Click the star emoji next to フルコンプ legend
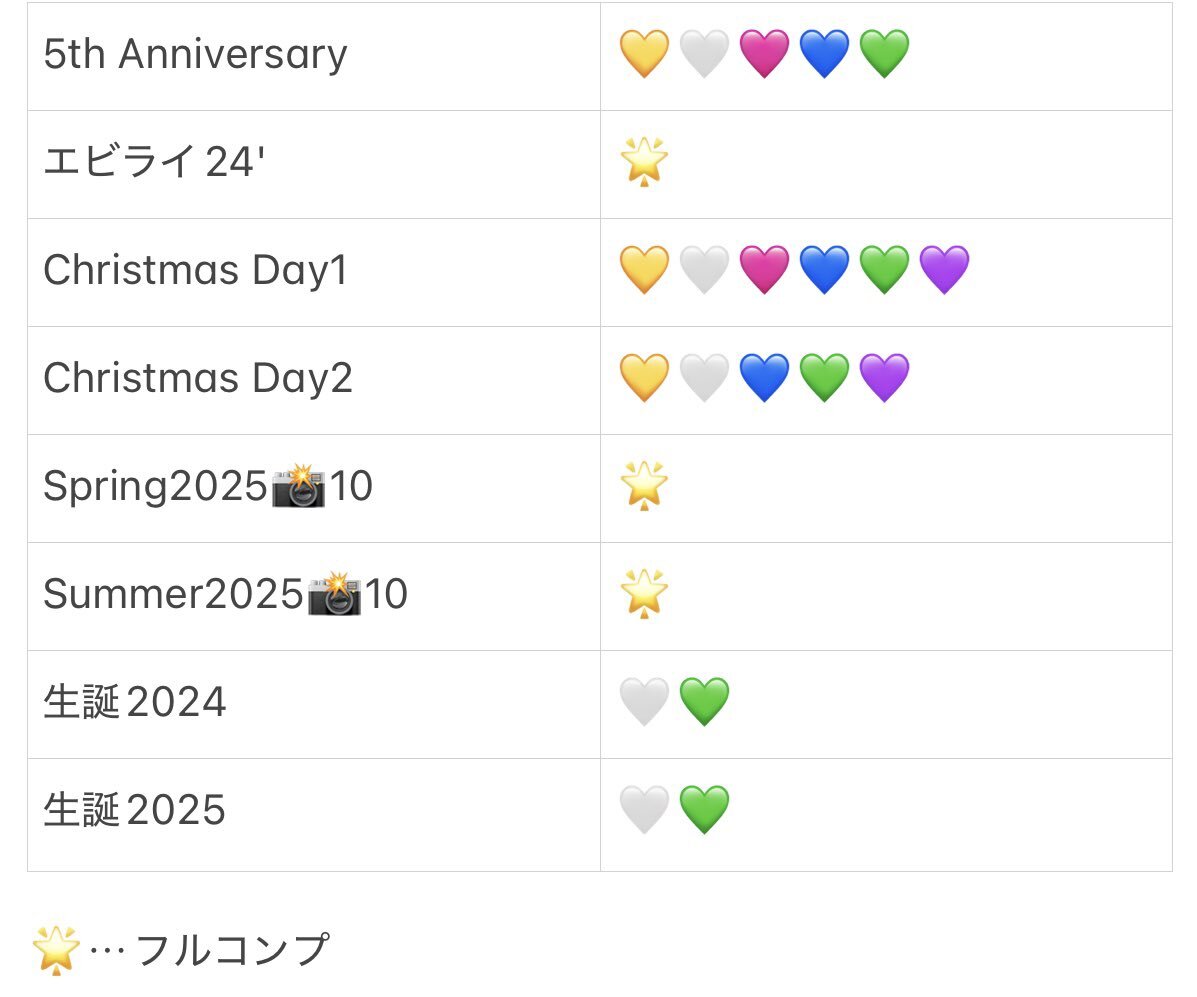 pyautogui.click(x=56, y=950)
